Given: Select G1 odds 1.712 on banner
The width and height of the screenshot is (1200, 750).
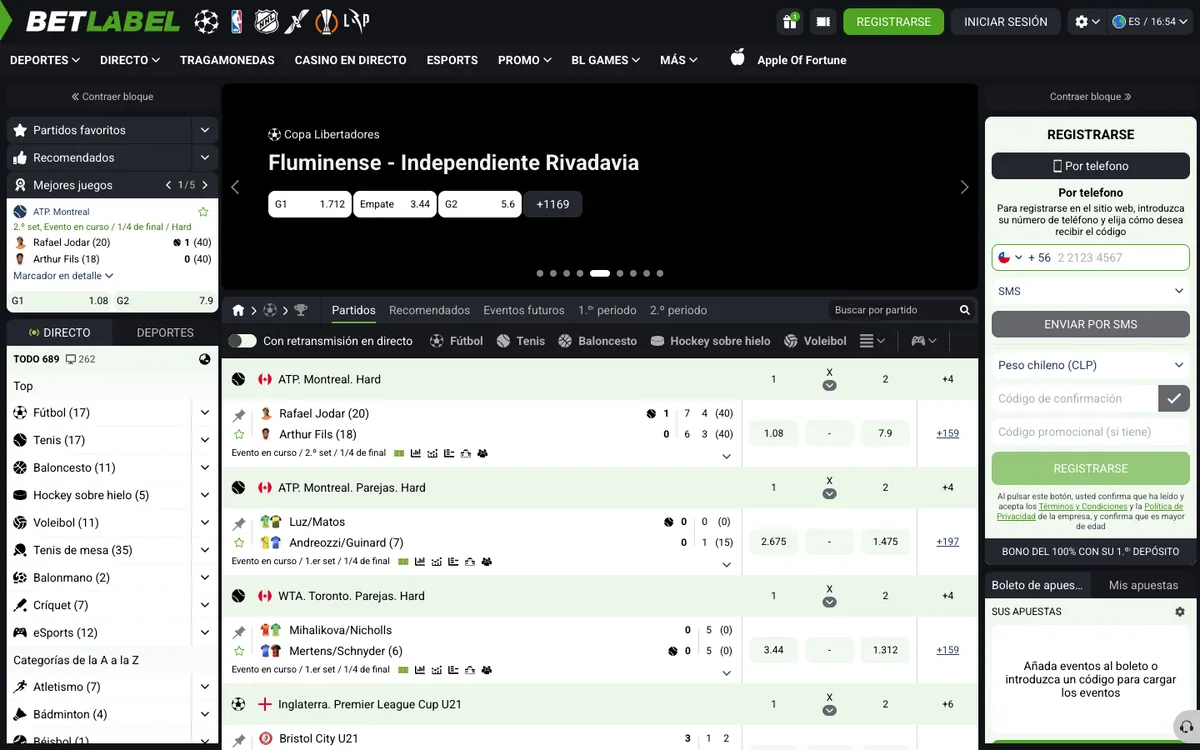Looking at the screenshot, I should [310, 204].
